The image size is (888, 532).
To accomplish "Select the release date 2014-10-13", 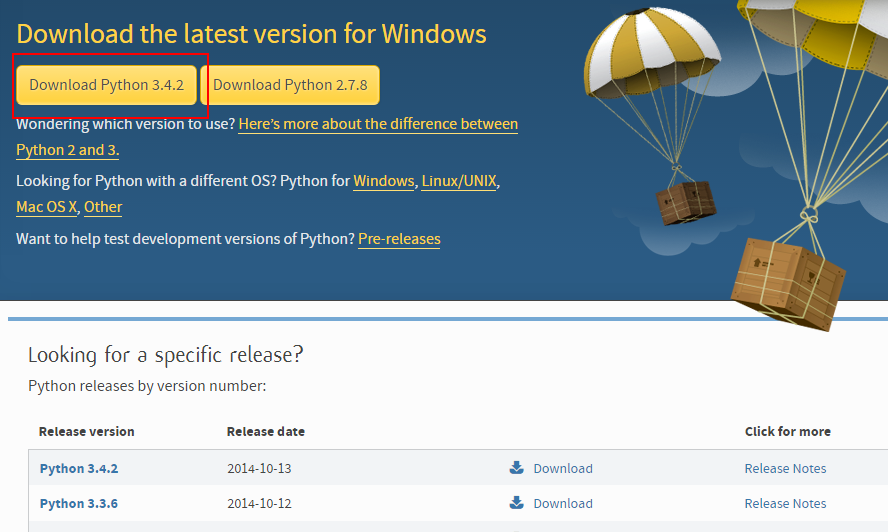I will tap(259, 469).
